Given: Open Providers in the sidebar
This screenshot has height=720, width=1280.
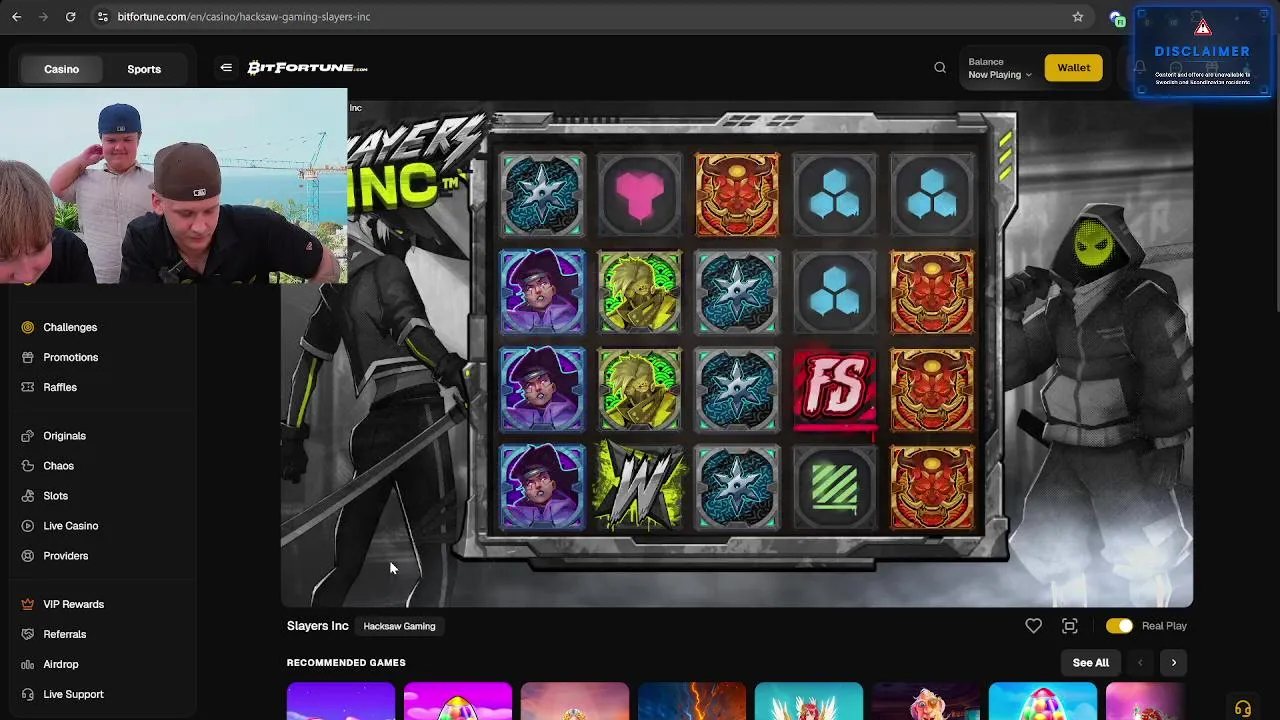Looking at the screenshot, I should click(65, 556).
